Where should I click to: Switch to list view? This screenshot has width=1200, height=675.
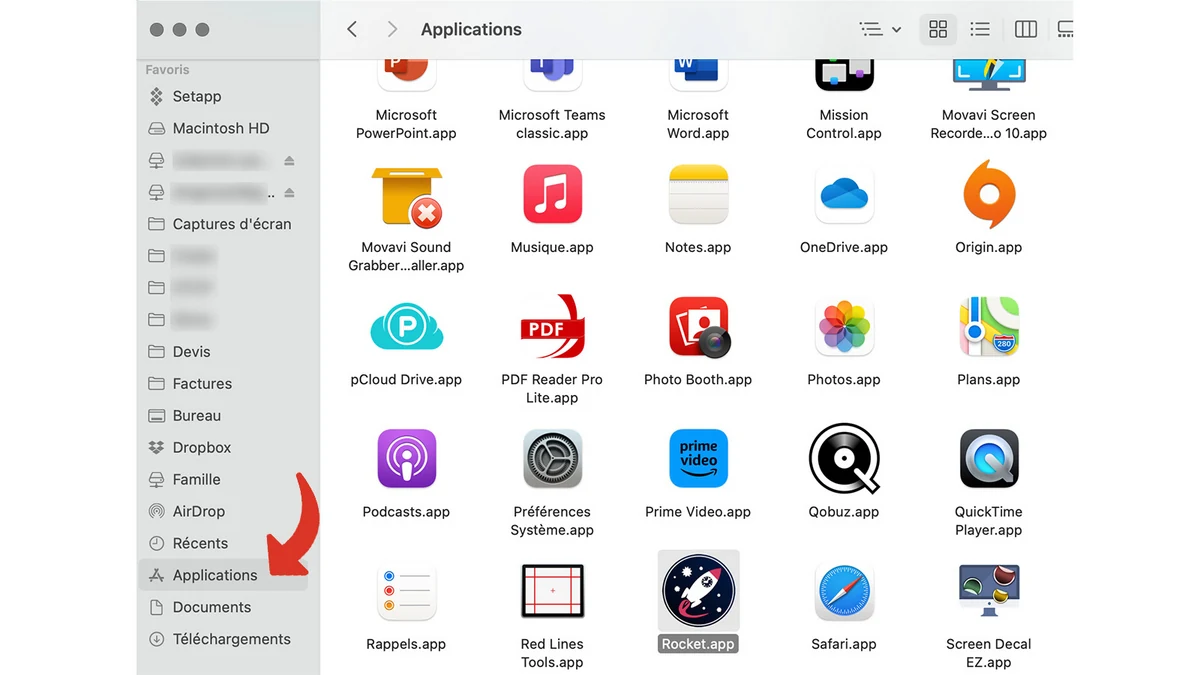[980, 29]
